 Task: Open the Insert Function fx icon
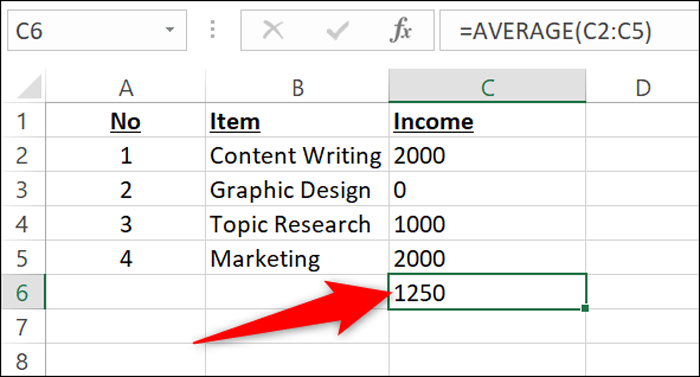pyautogui.click(x=400, y=30)
